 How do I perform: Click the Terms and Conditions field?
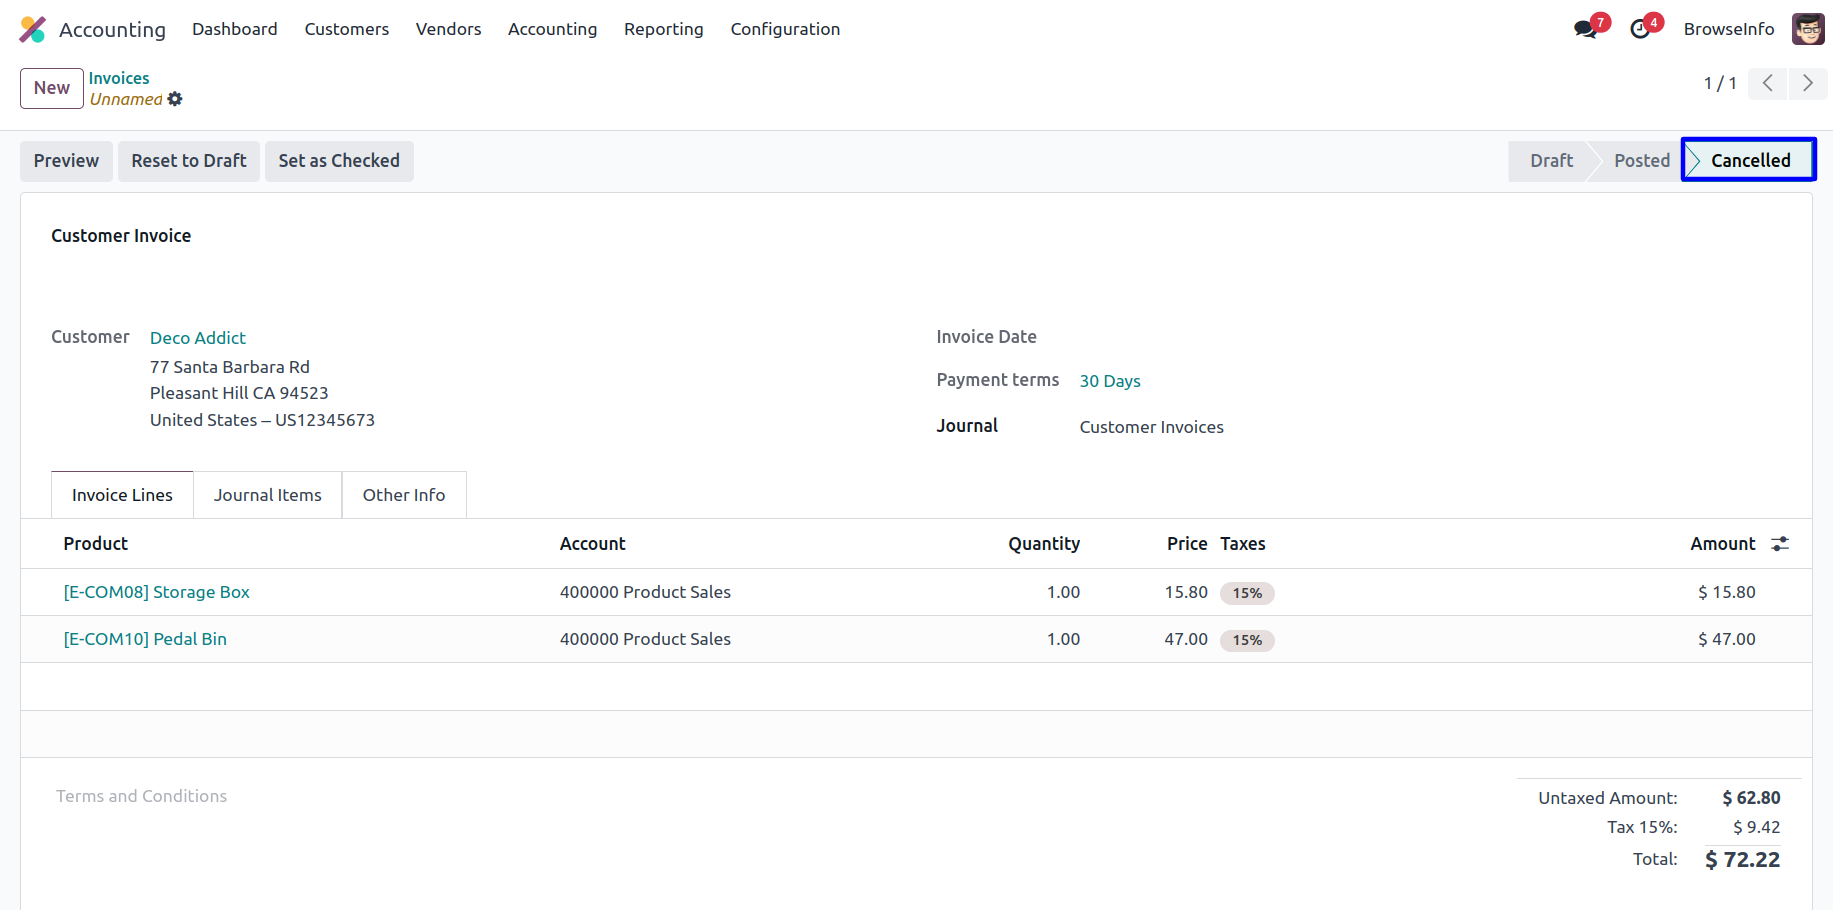[141, 796]
